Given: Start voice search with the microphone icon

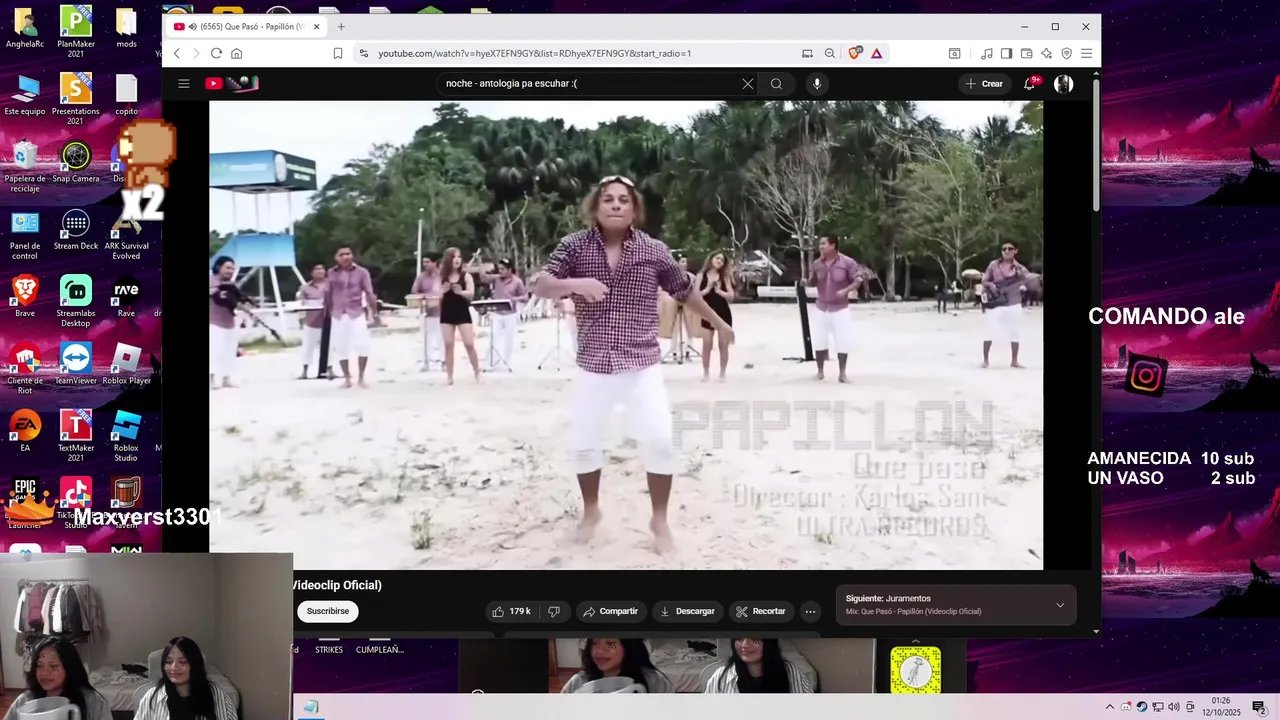Looking at the screenshot, I should pyautogui.click(x=817, y=84).
